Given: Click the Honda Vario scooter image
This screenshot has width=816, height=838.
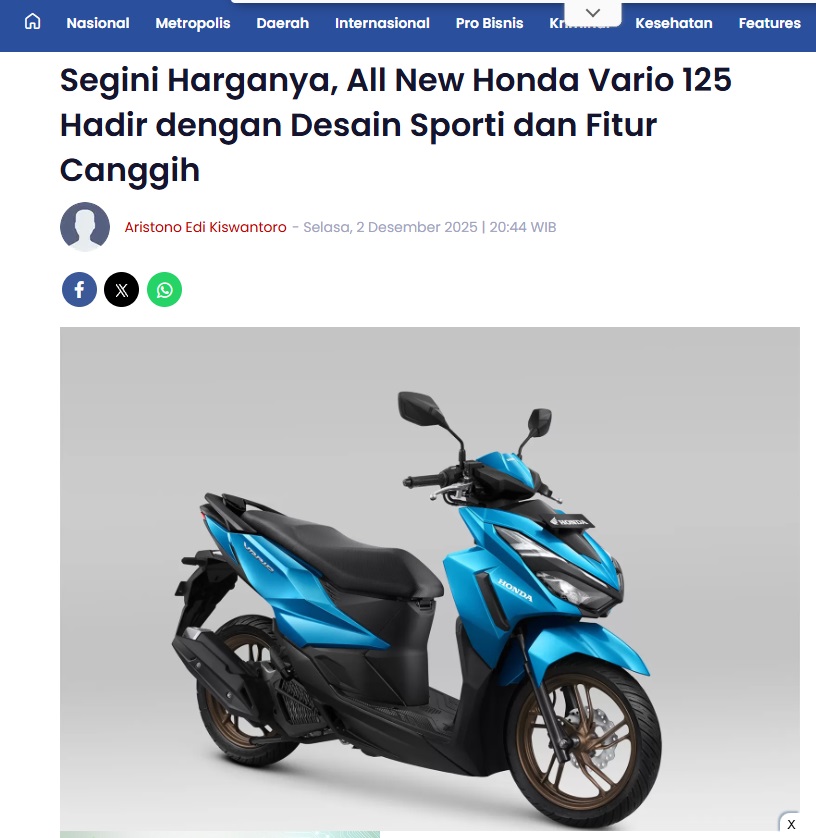Looking at the screenshot, I should (430, 579).
